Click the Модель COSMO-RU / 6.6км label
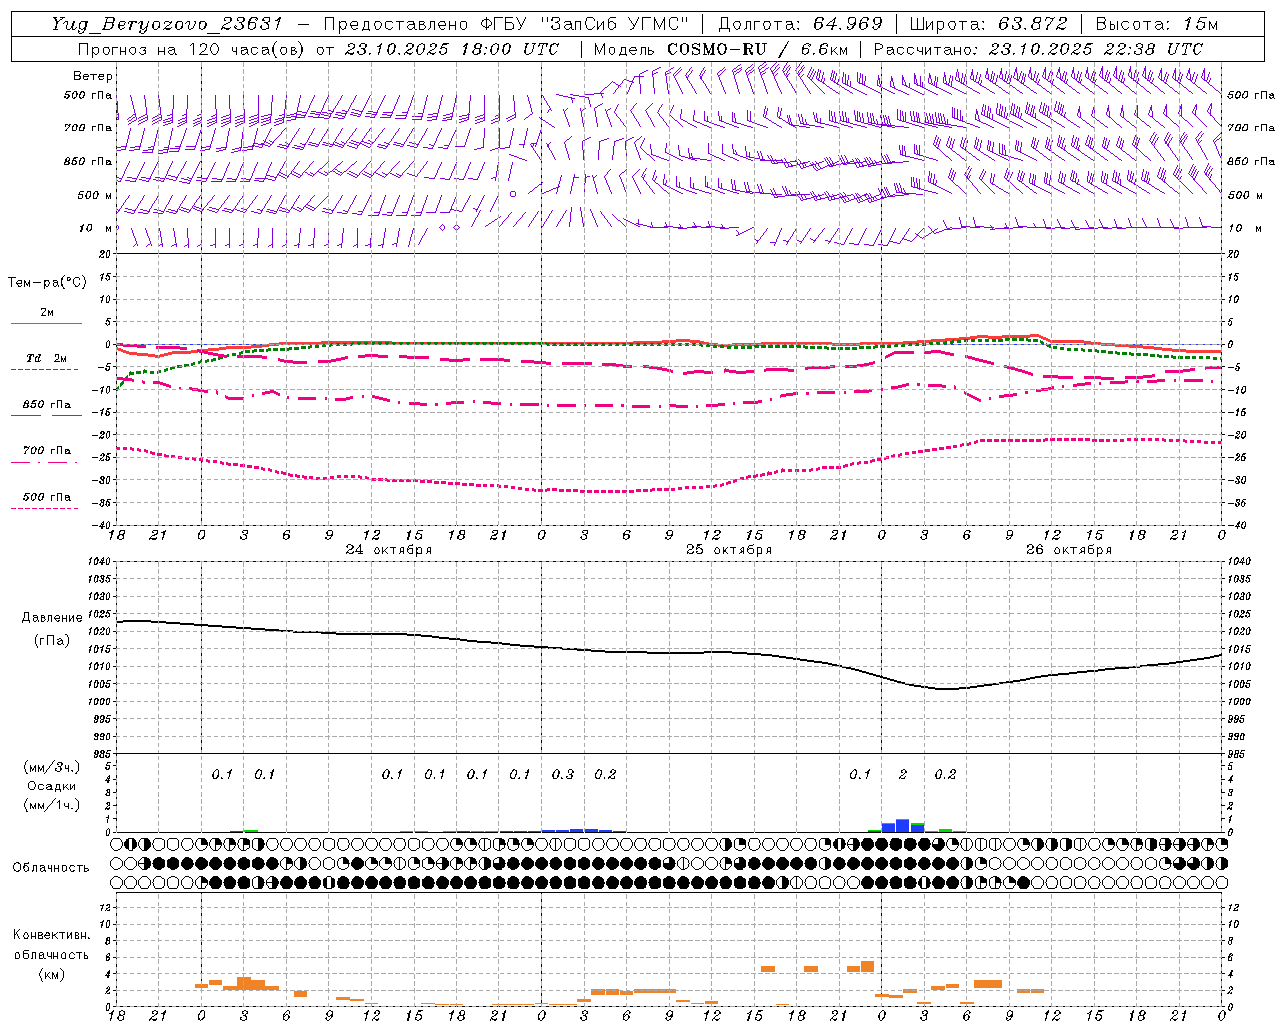1280x1024 pixels. coord(722,49)
